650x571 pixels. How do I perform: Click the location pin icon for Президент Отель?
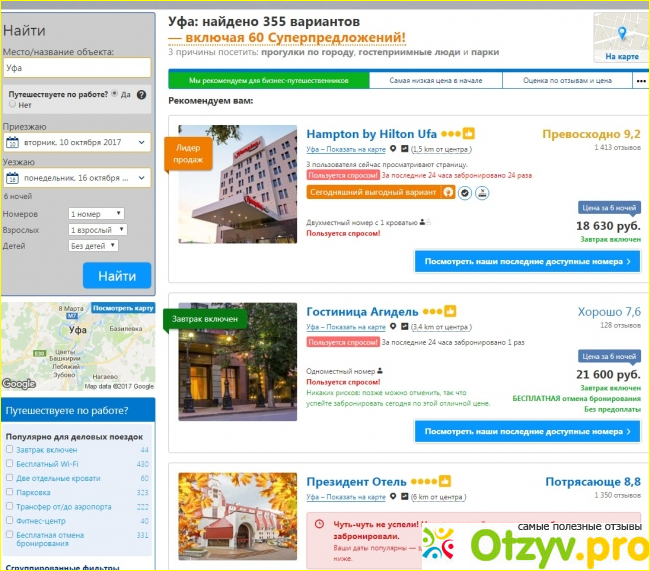tap(393, 496)
